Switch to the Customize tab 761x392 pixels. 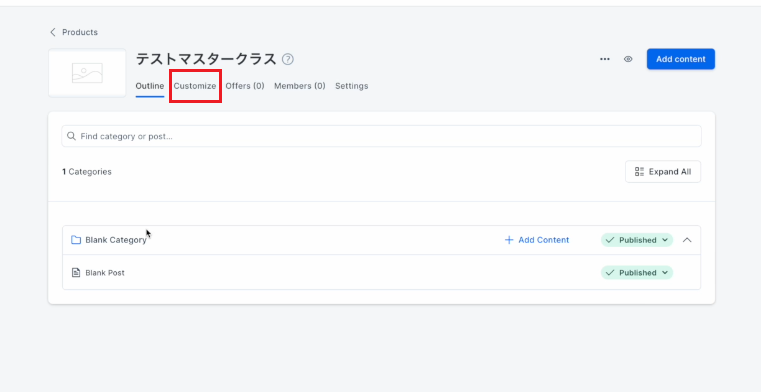195,86
